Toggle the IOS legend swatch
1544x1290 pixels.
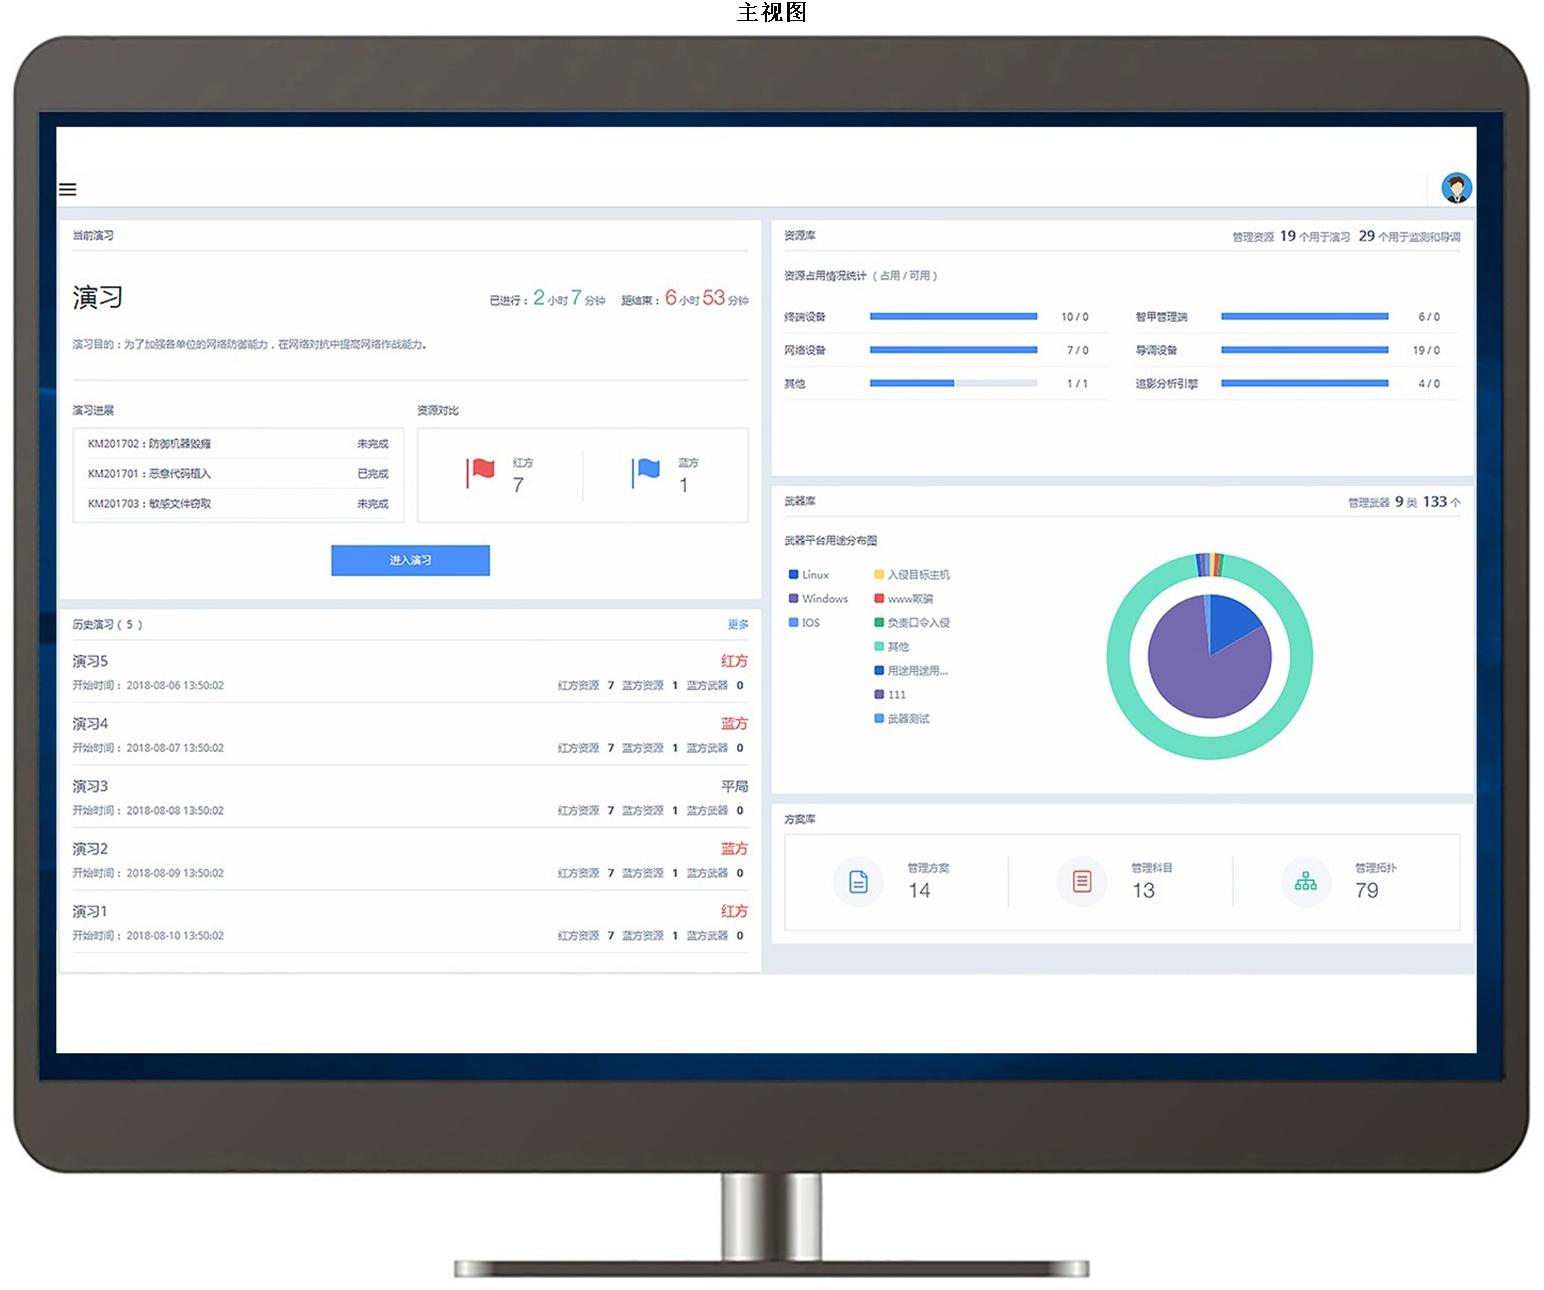(794, 623)
